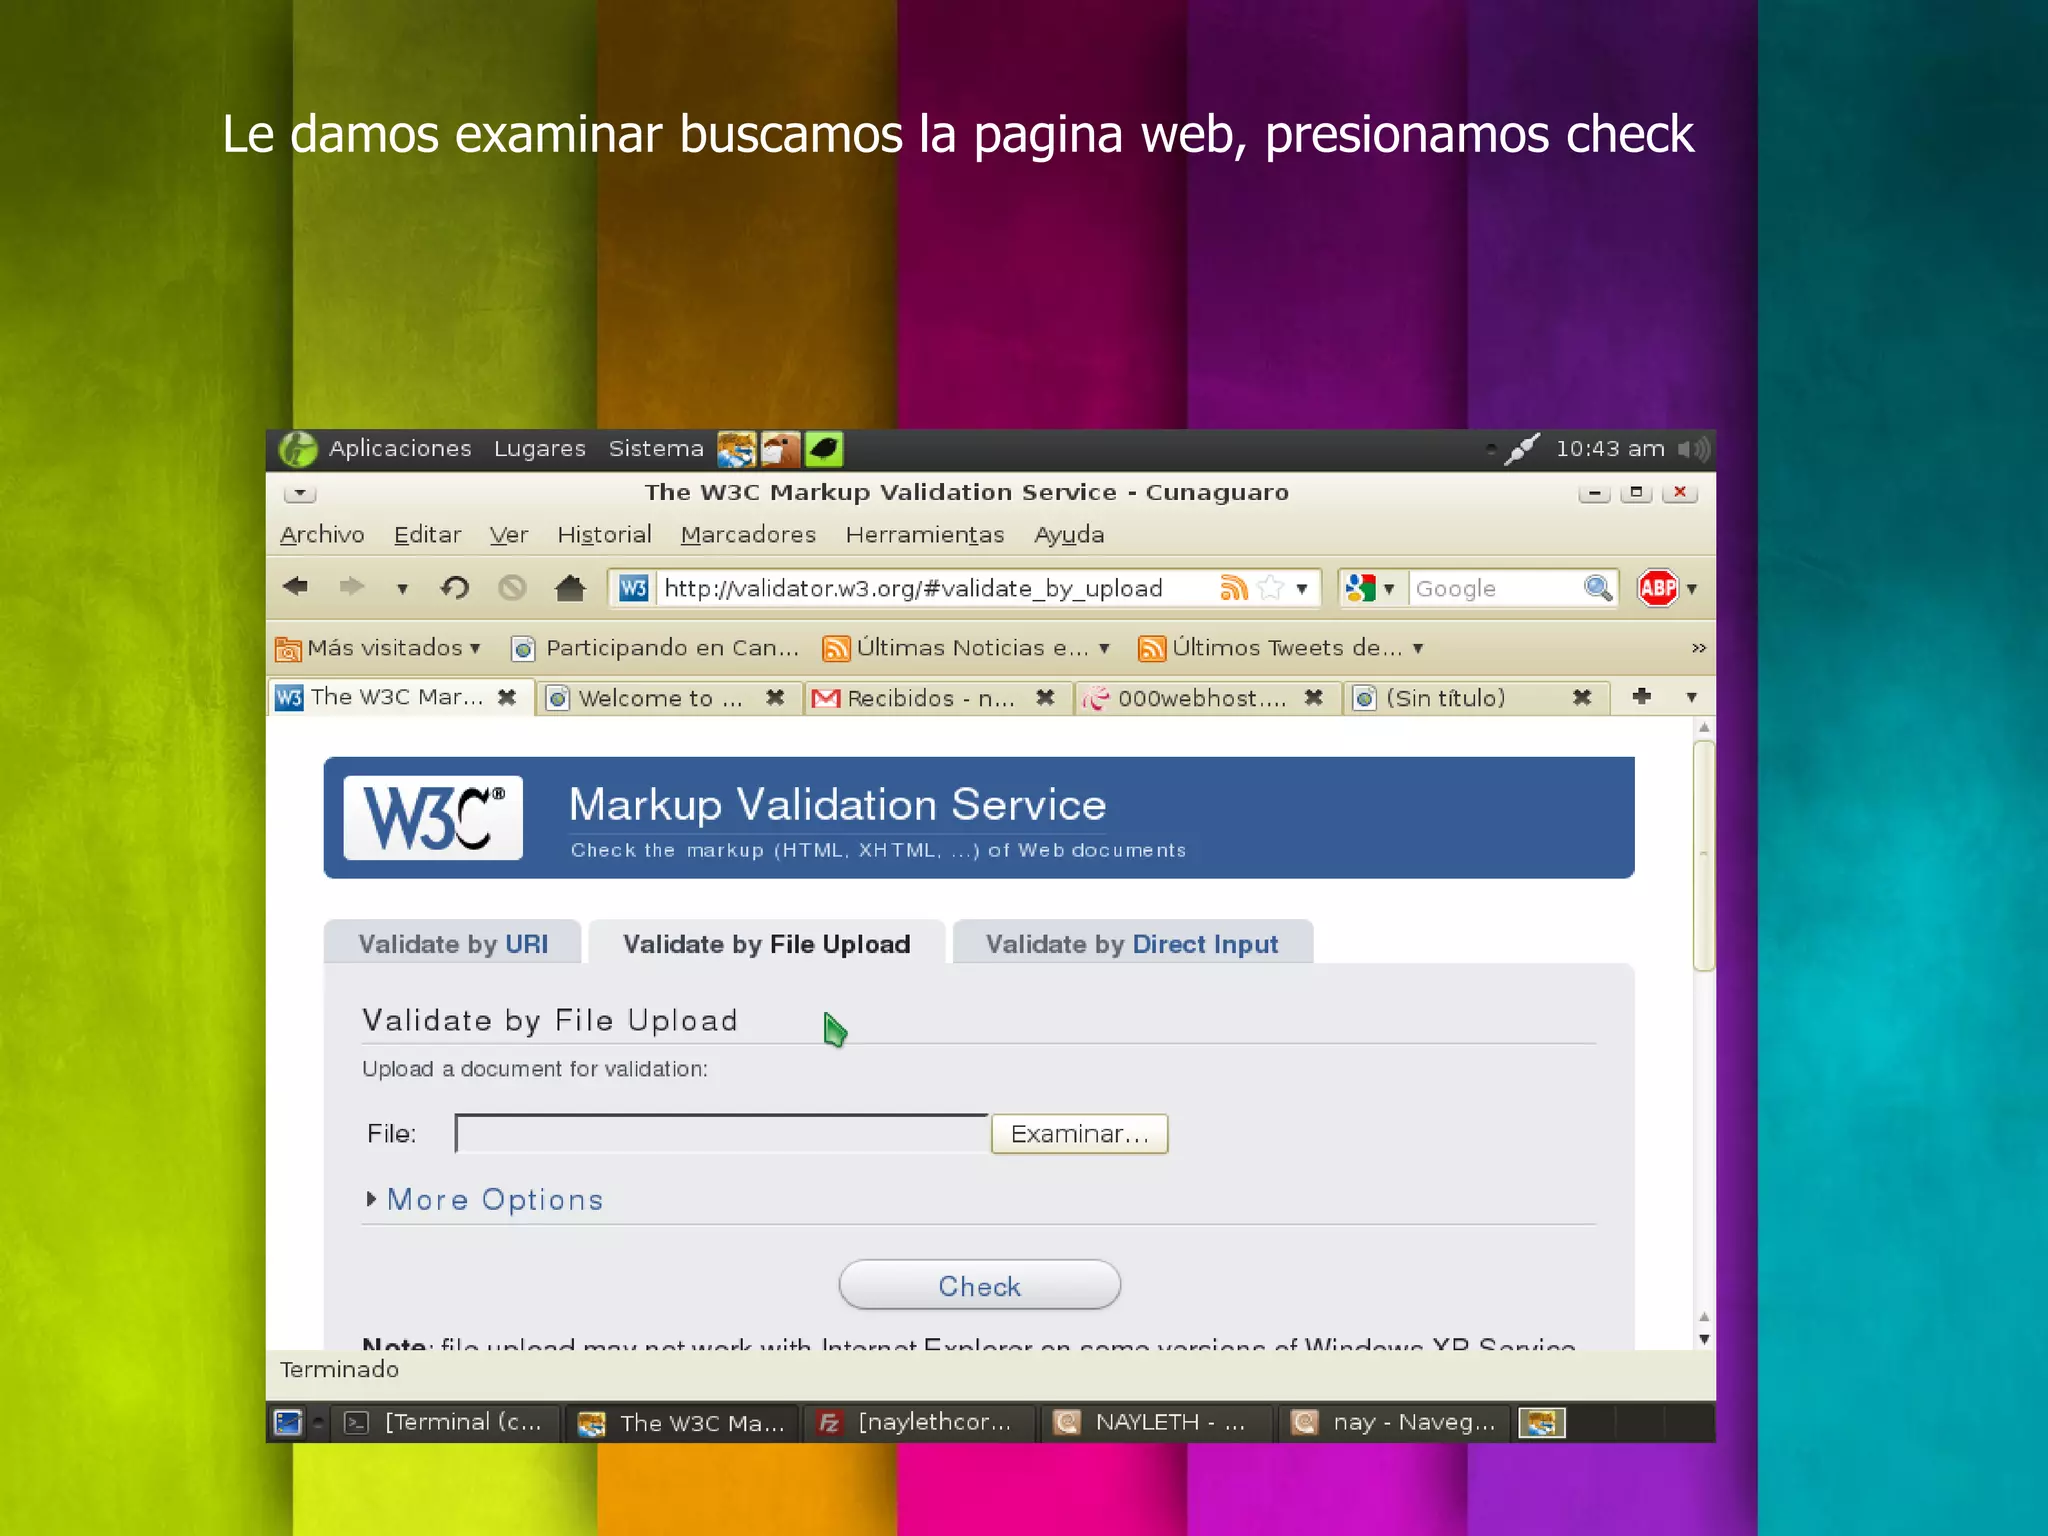This screenshot has width=2048, height=1536.
Task: Click the search magnifier icon
Action: [1598, 588]
